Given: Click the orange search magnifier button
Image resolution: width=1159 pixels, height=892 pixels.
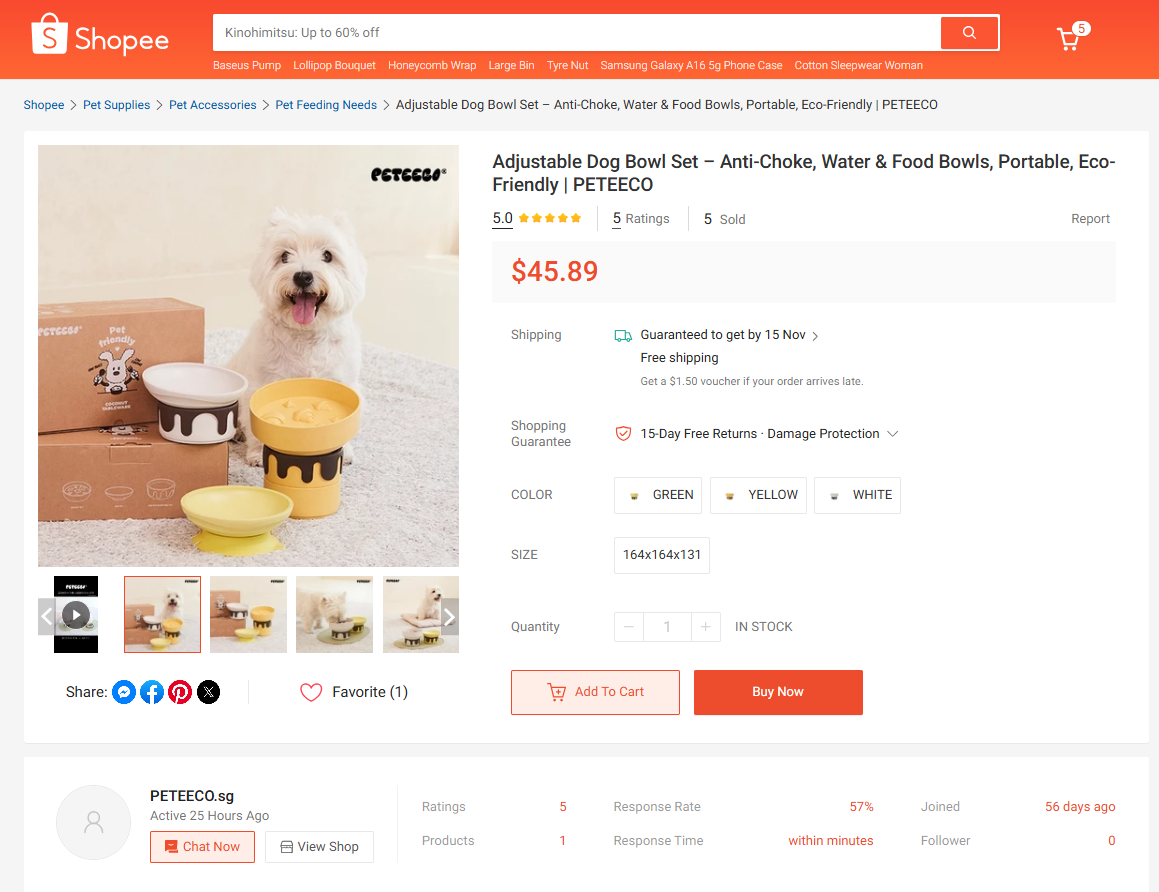Looking at the screenshot, I should 969,33.
